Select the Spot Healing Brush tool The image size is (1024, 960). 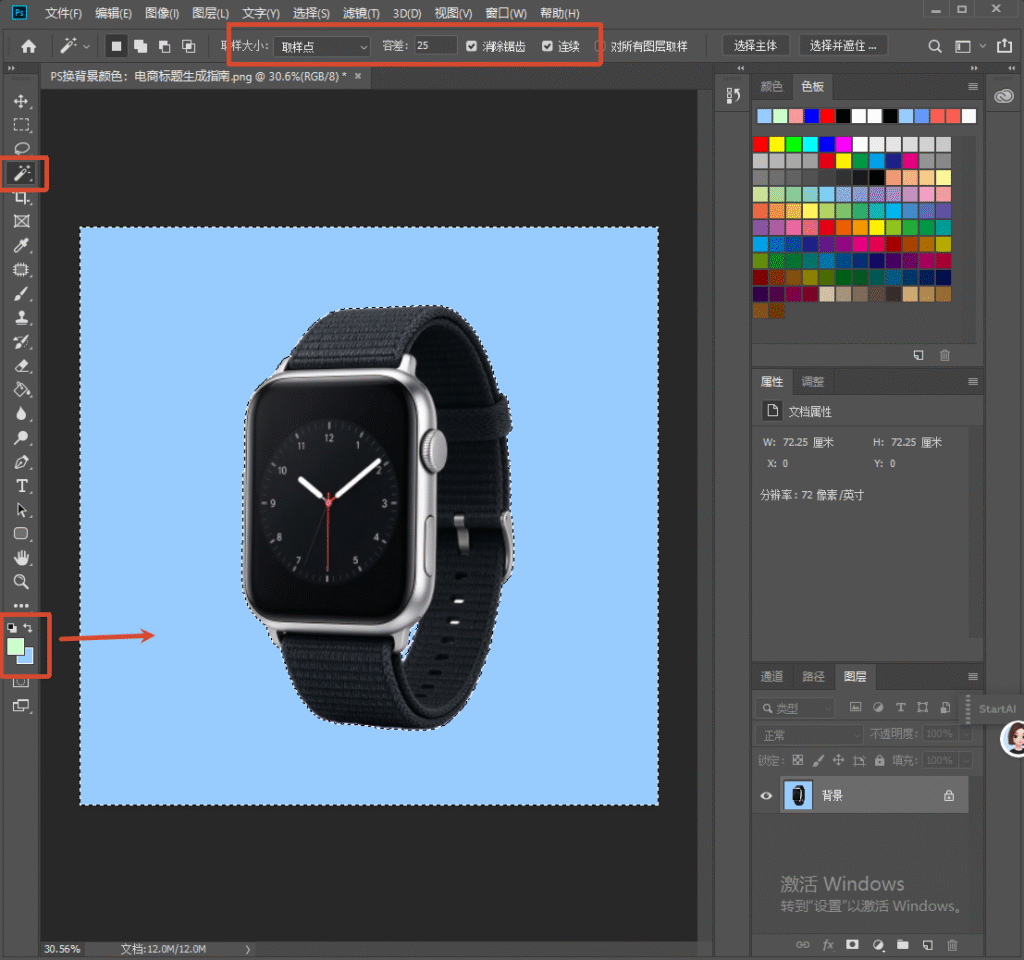(22, 270)
